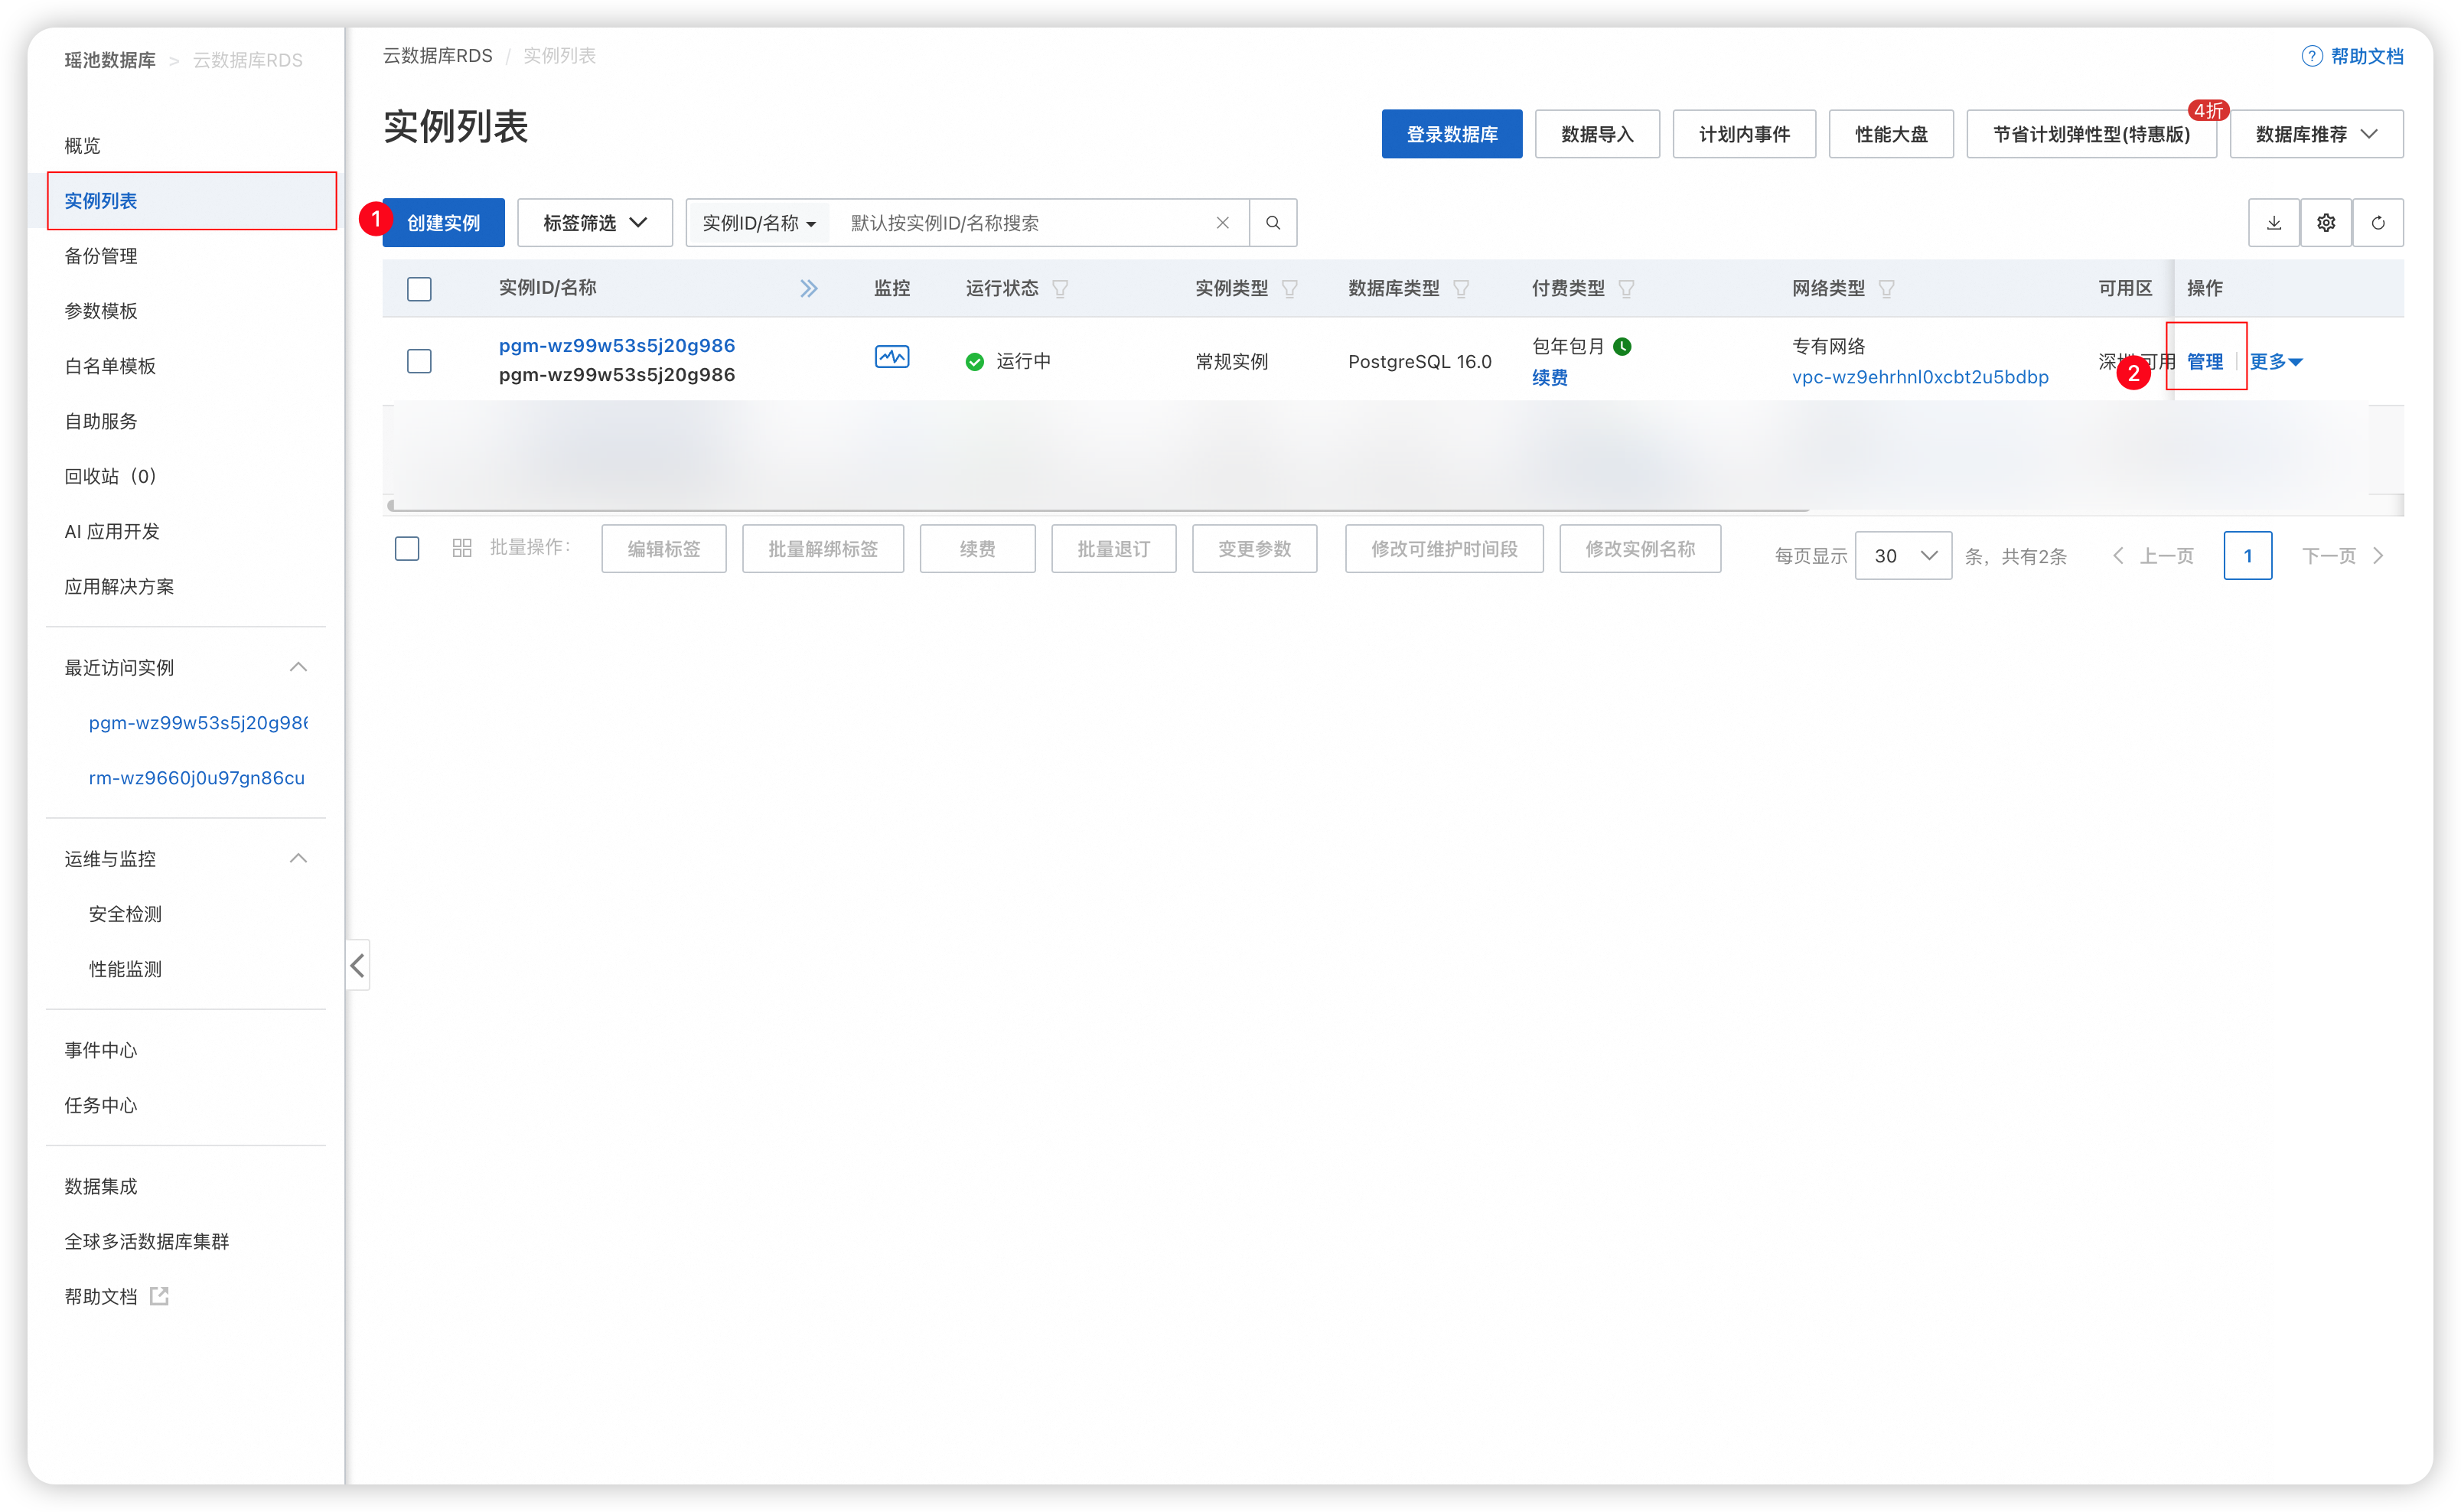Collapse sidebar with left arrow handle
The height and width of the screenshot is (1512, 2461).
pos(357,965)
